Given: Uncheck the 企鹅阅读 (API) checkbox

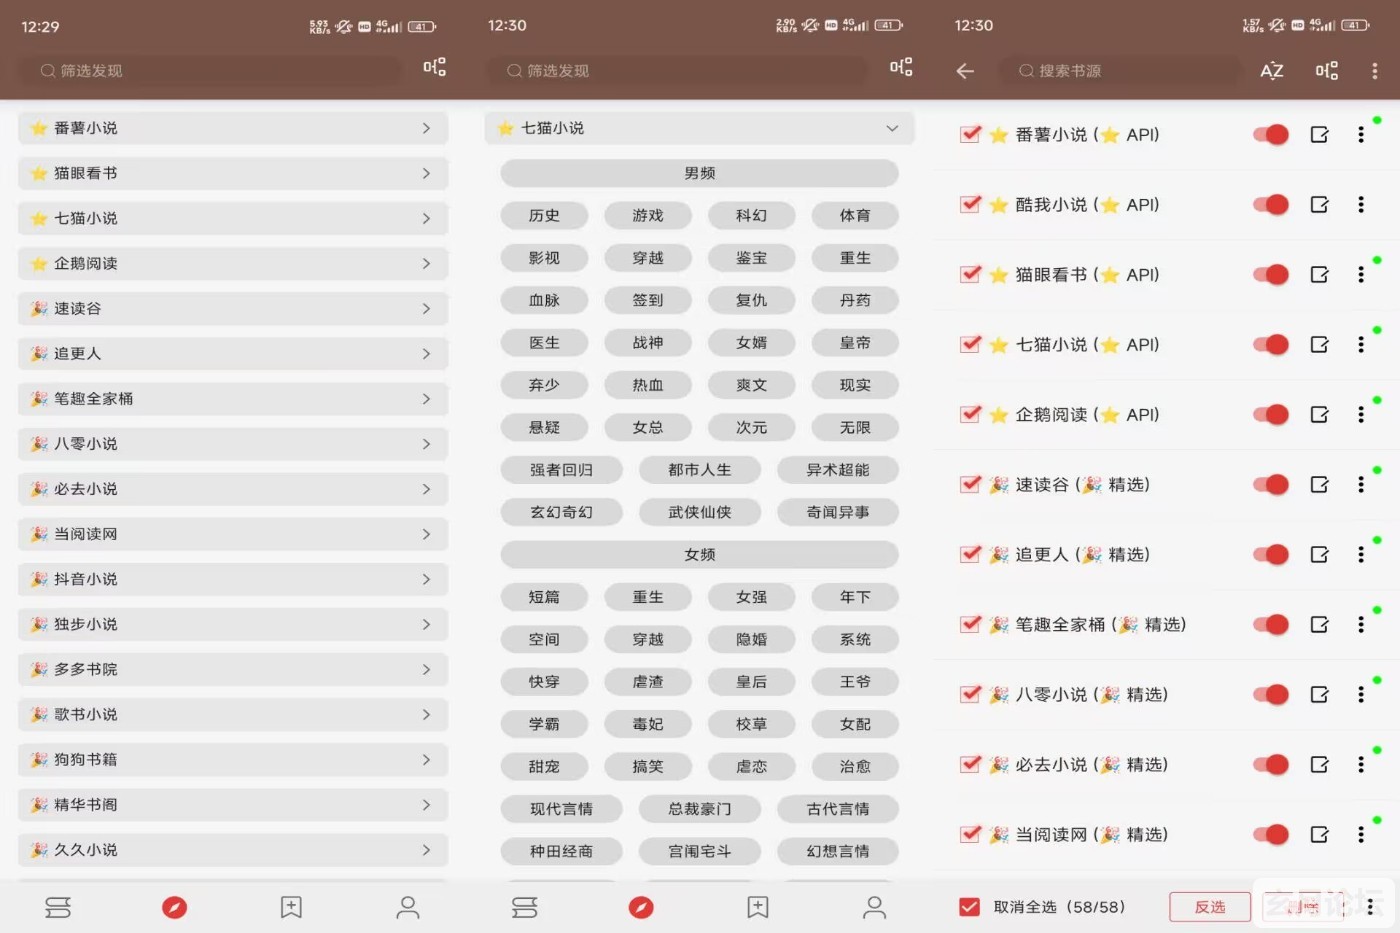Looking at the screenshot, I should tap(970, 414).
